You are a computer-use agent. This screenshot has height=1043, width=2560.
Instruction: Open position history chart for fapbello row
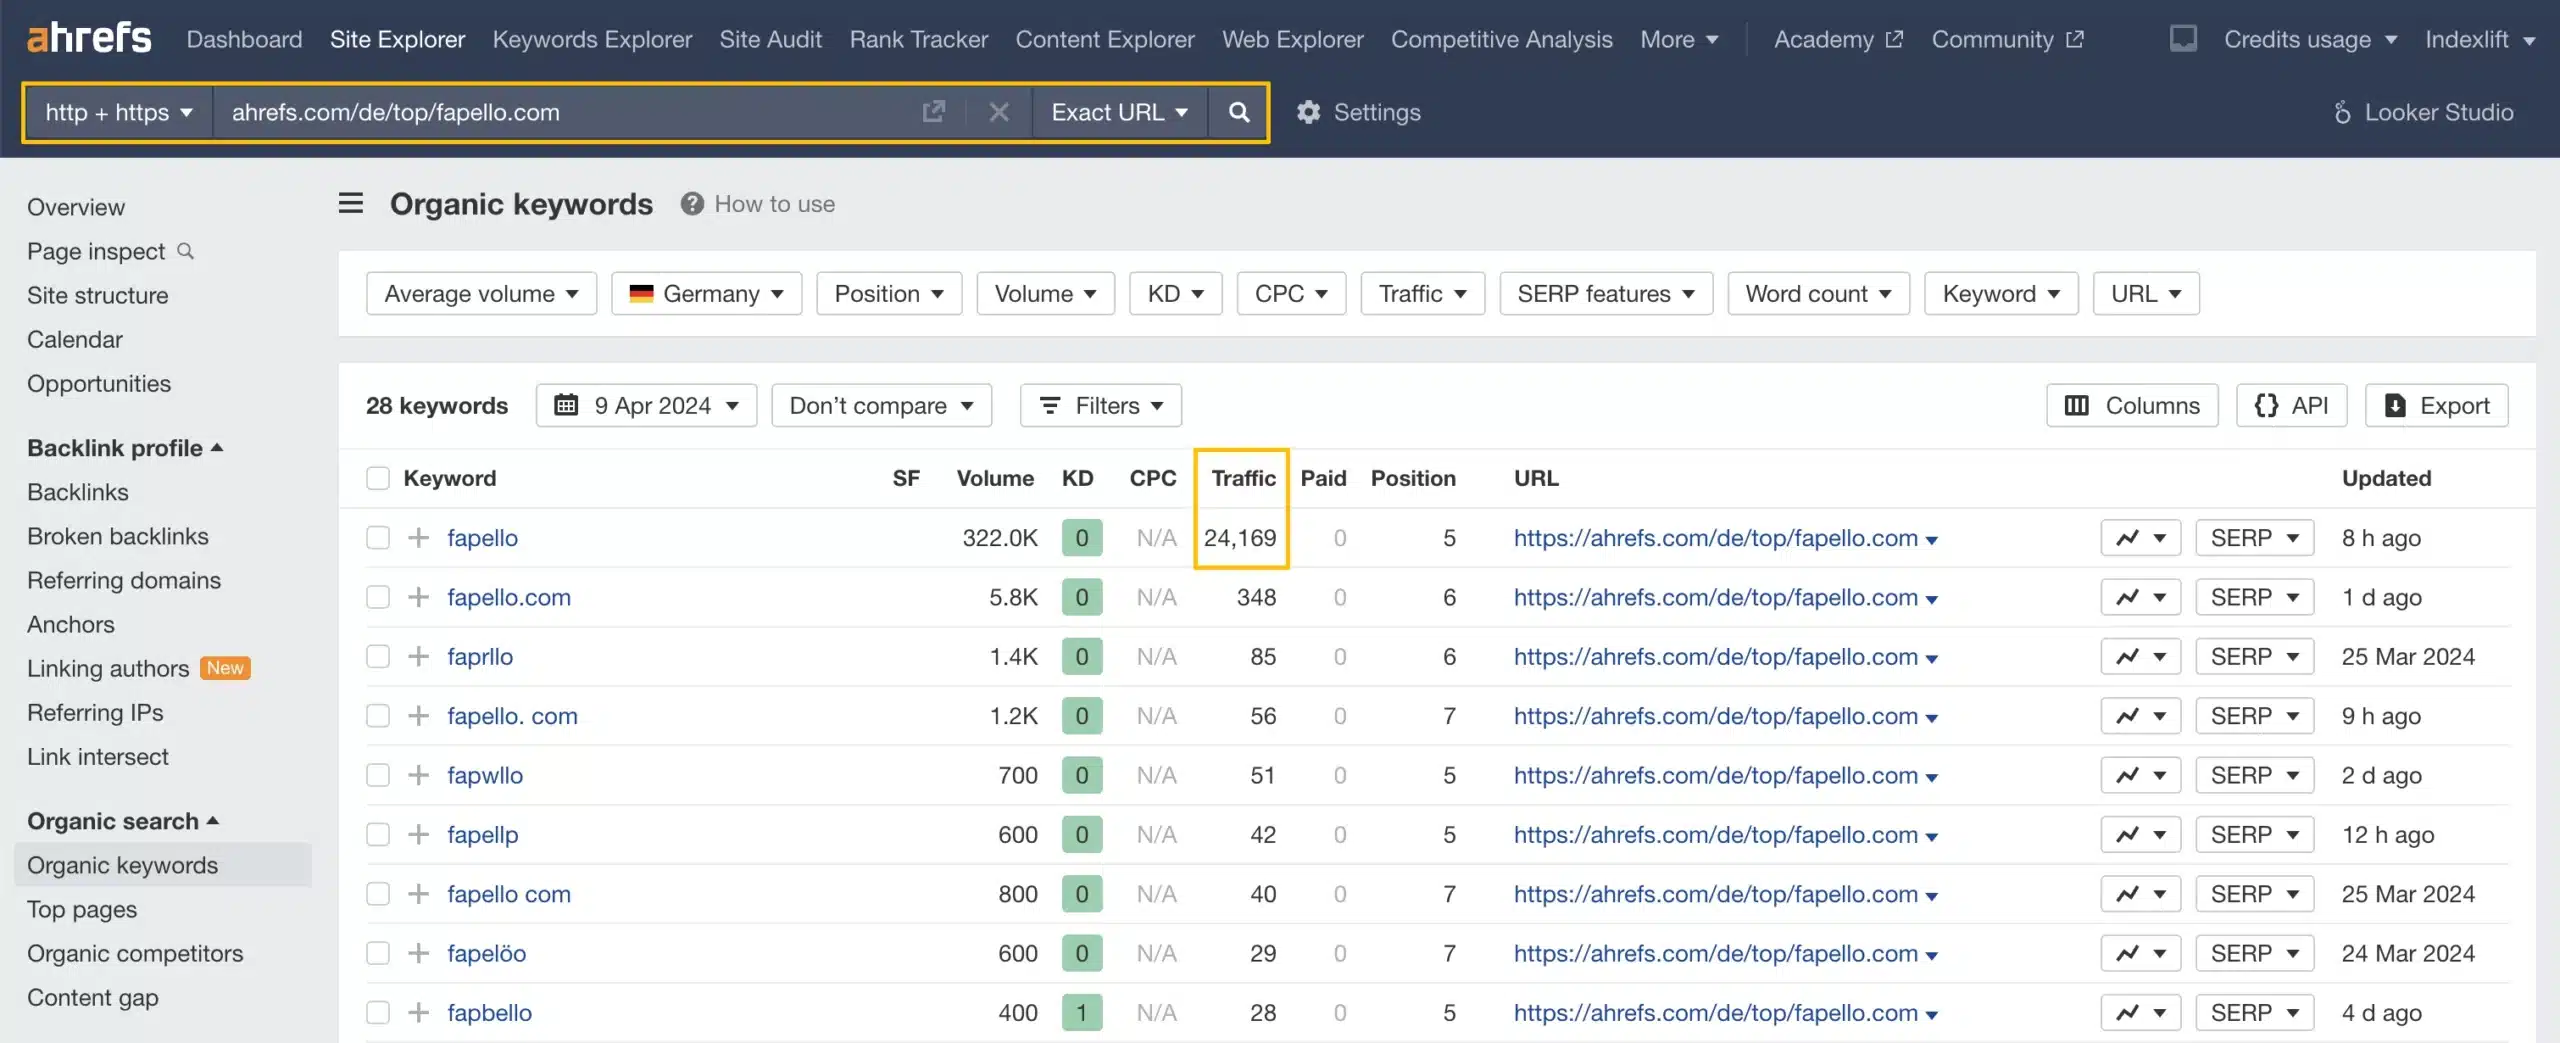tap(2140, 1012)
